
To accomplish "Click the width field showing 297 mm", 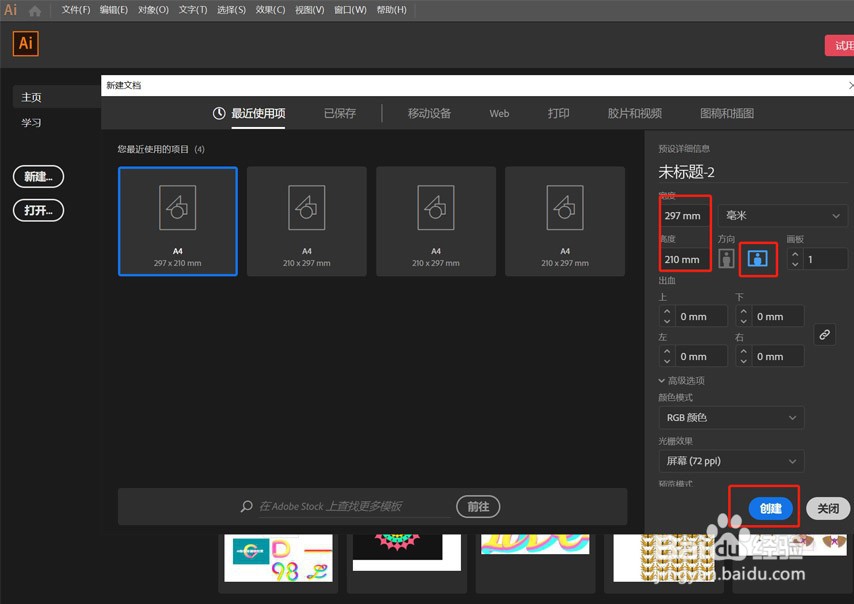I will point(683,215).
